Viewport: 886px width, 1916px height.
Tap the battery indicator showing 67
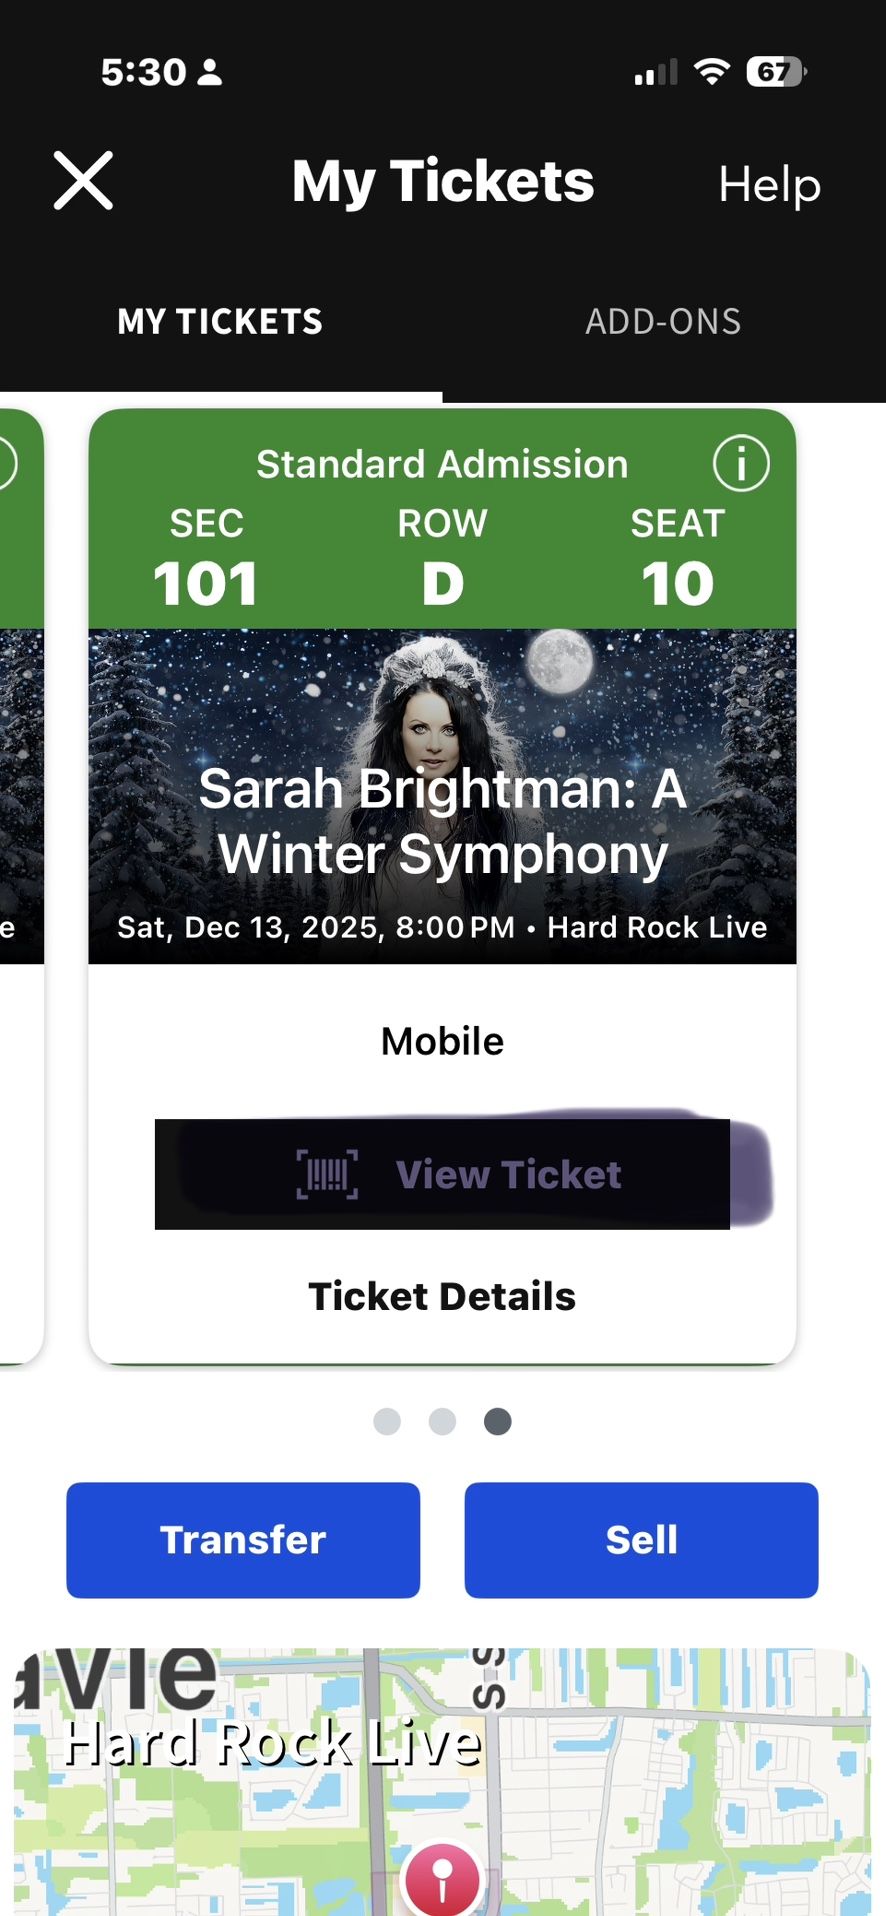[x=775, y=72]
